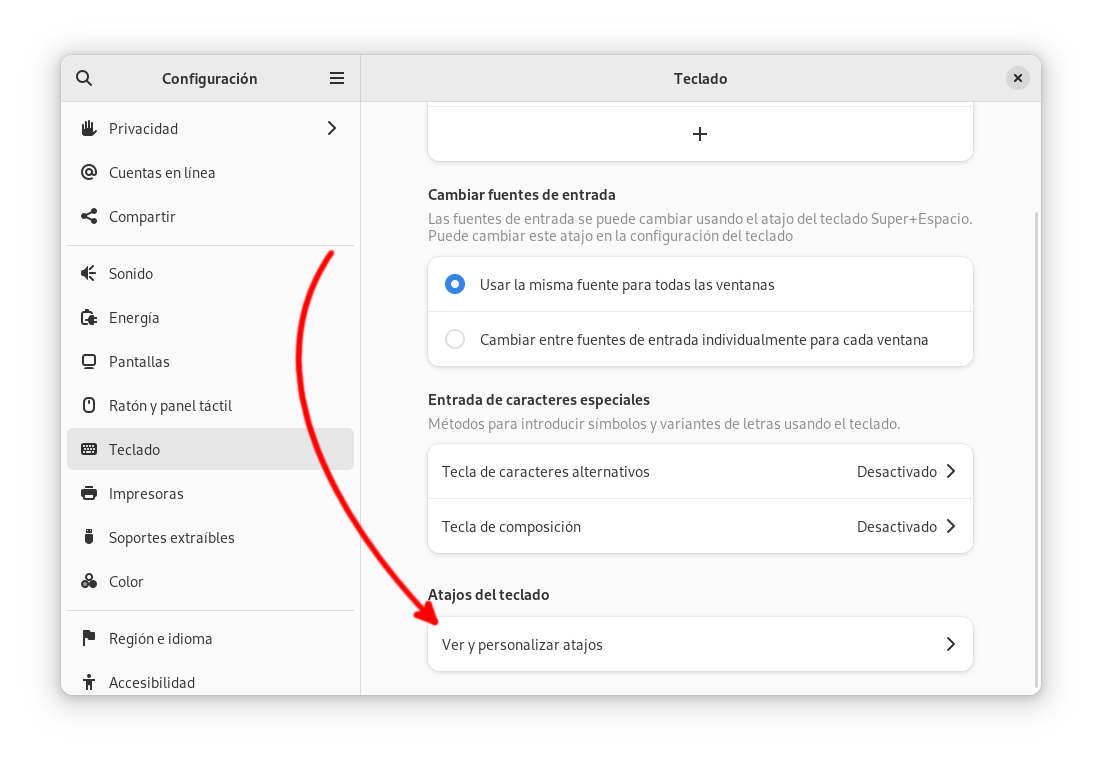
Task: Open Región e idioma settings
Action: pos(160,638)
